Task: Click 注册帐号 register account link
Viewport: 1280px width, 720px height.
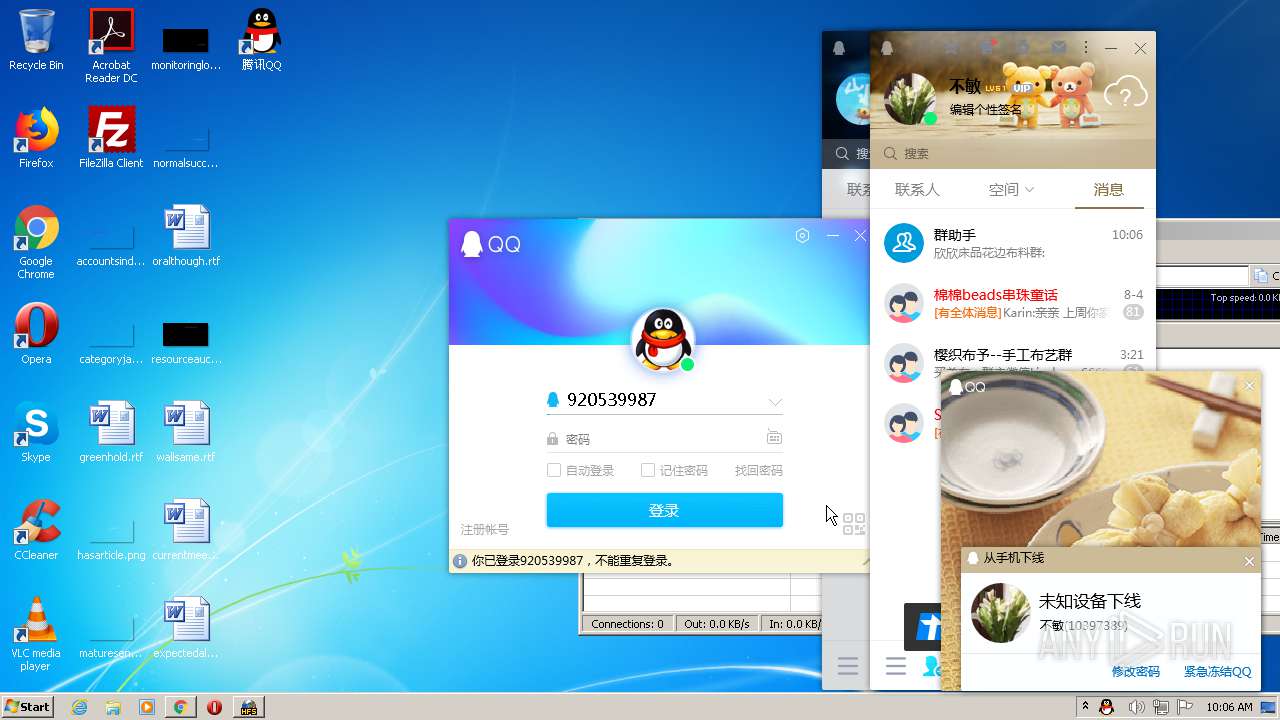Action: (x=485, y=529)
